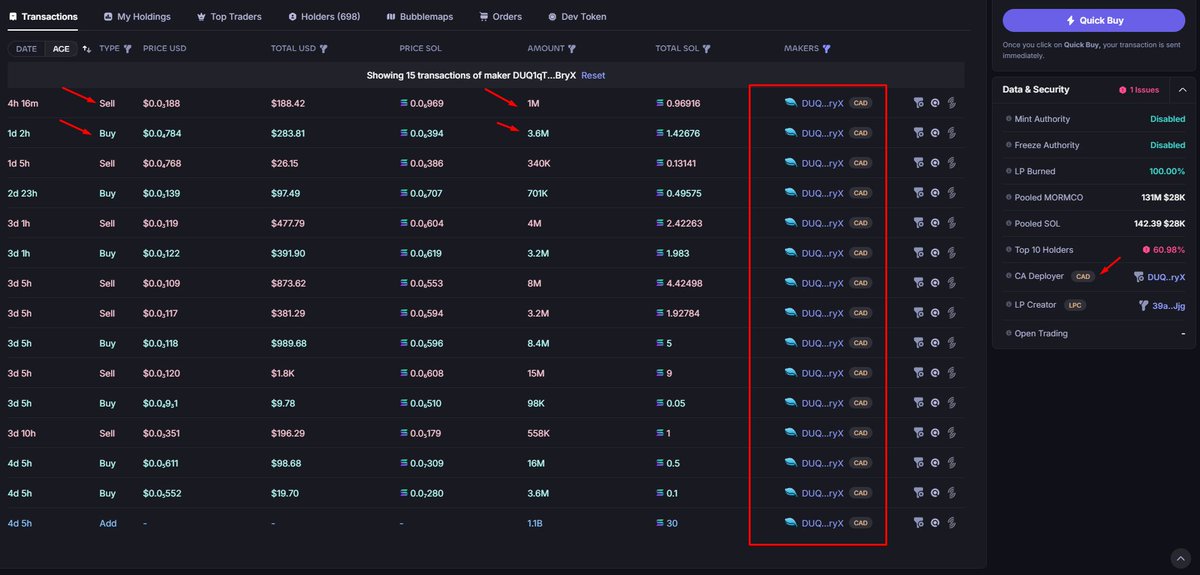
Task: Explorer icon in the $98.68 row
Action: click(952, 463)
